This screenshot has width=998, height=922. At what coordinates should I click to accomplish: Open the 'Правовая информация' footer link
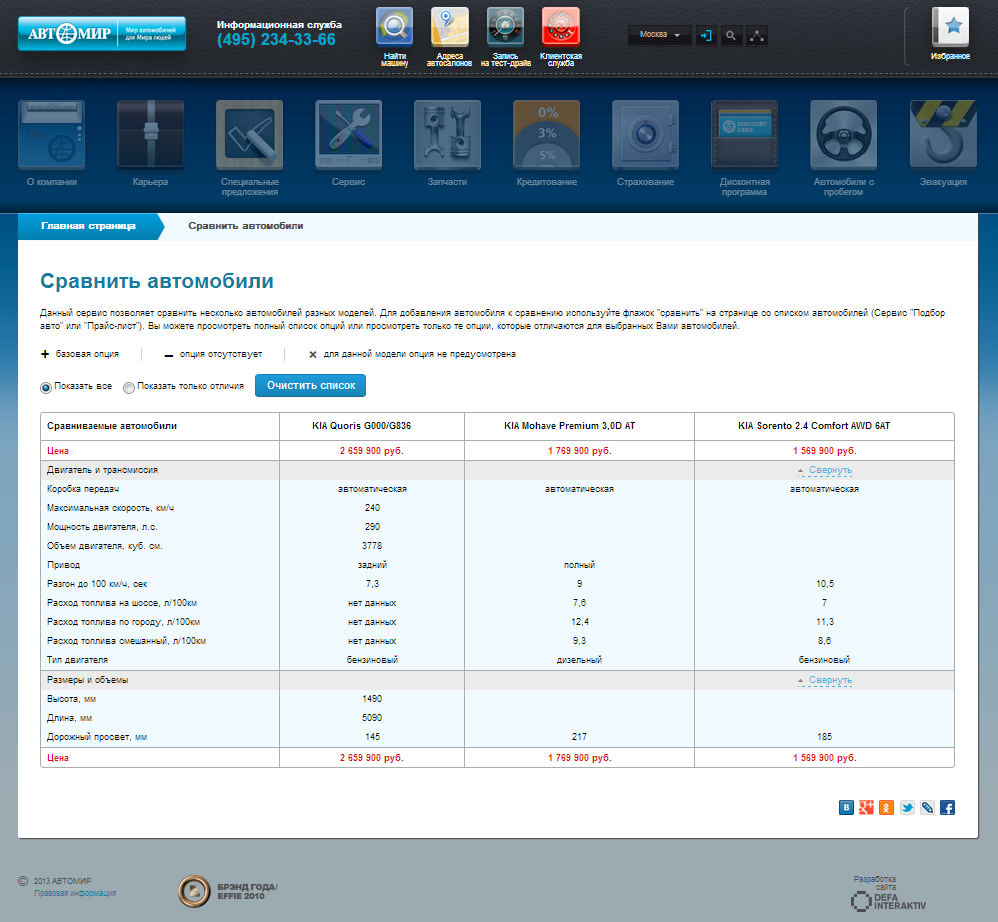75,893
